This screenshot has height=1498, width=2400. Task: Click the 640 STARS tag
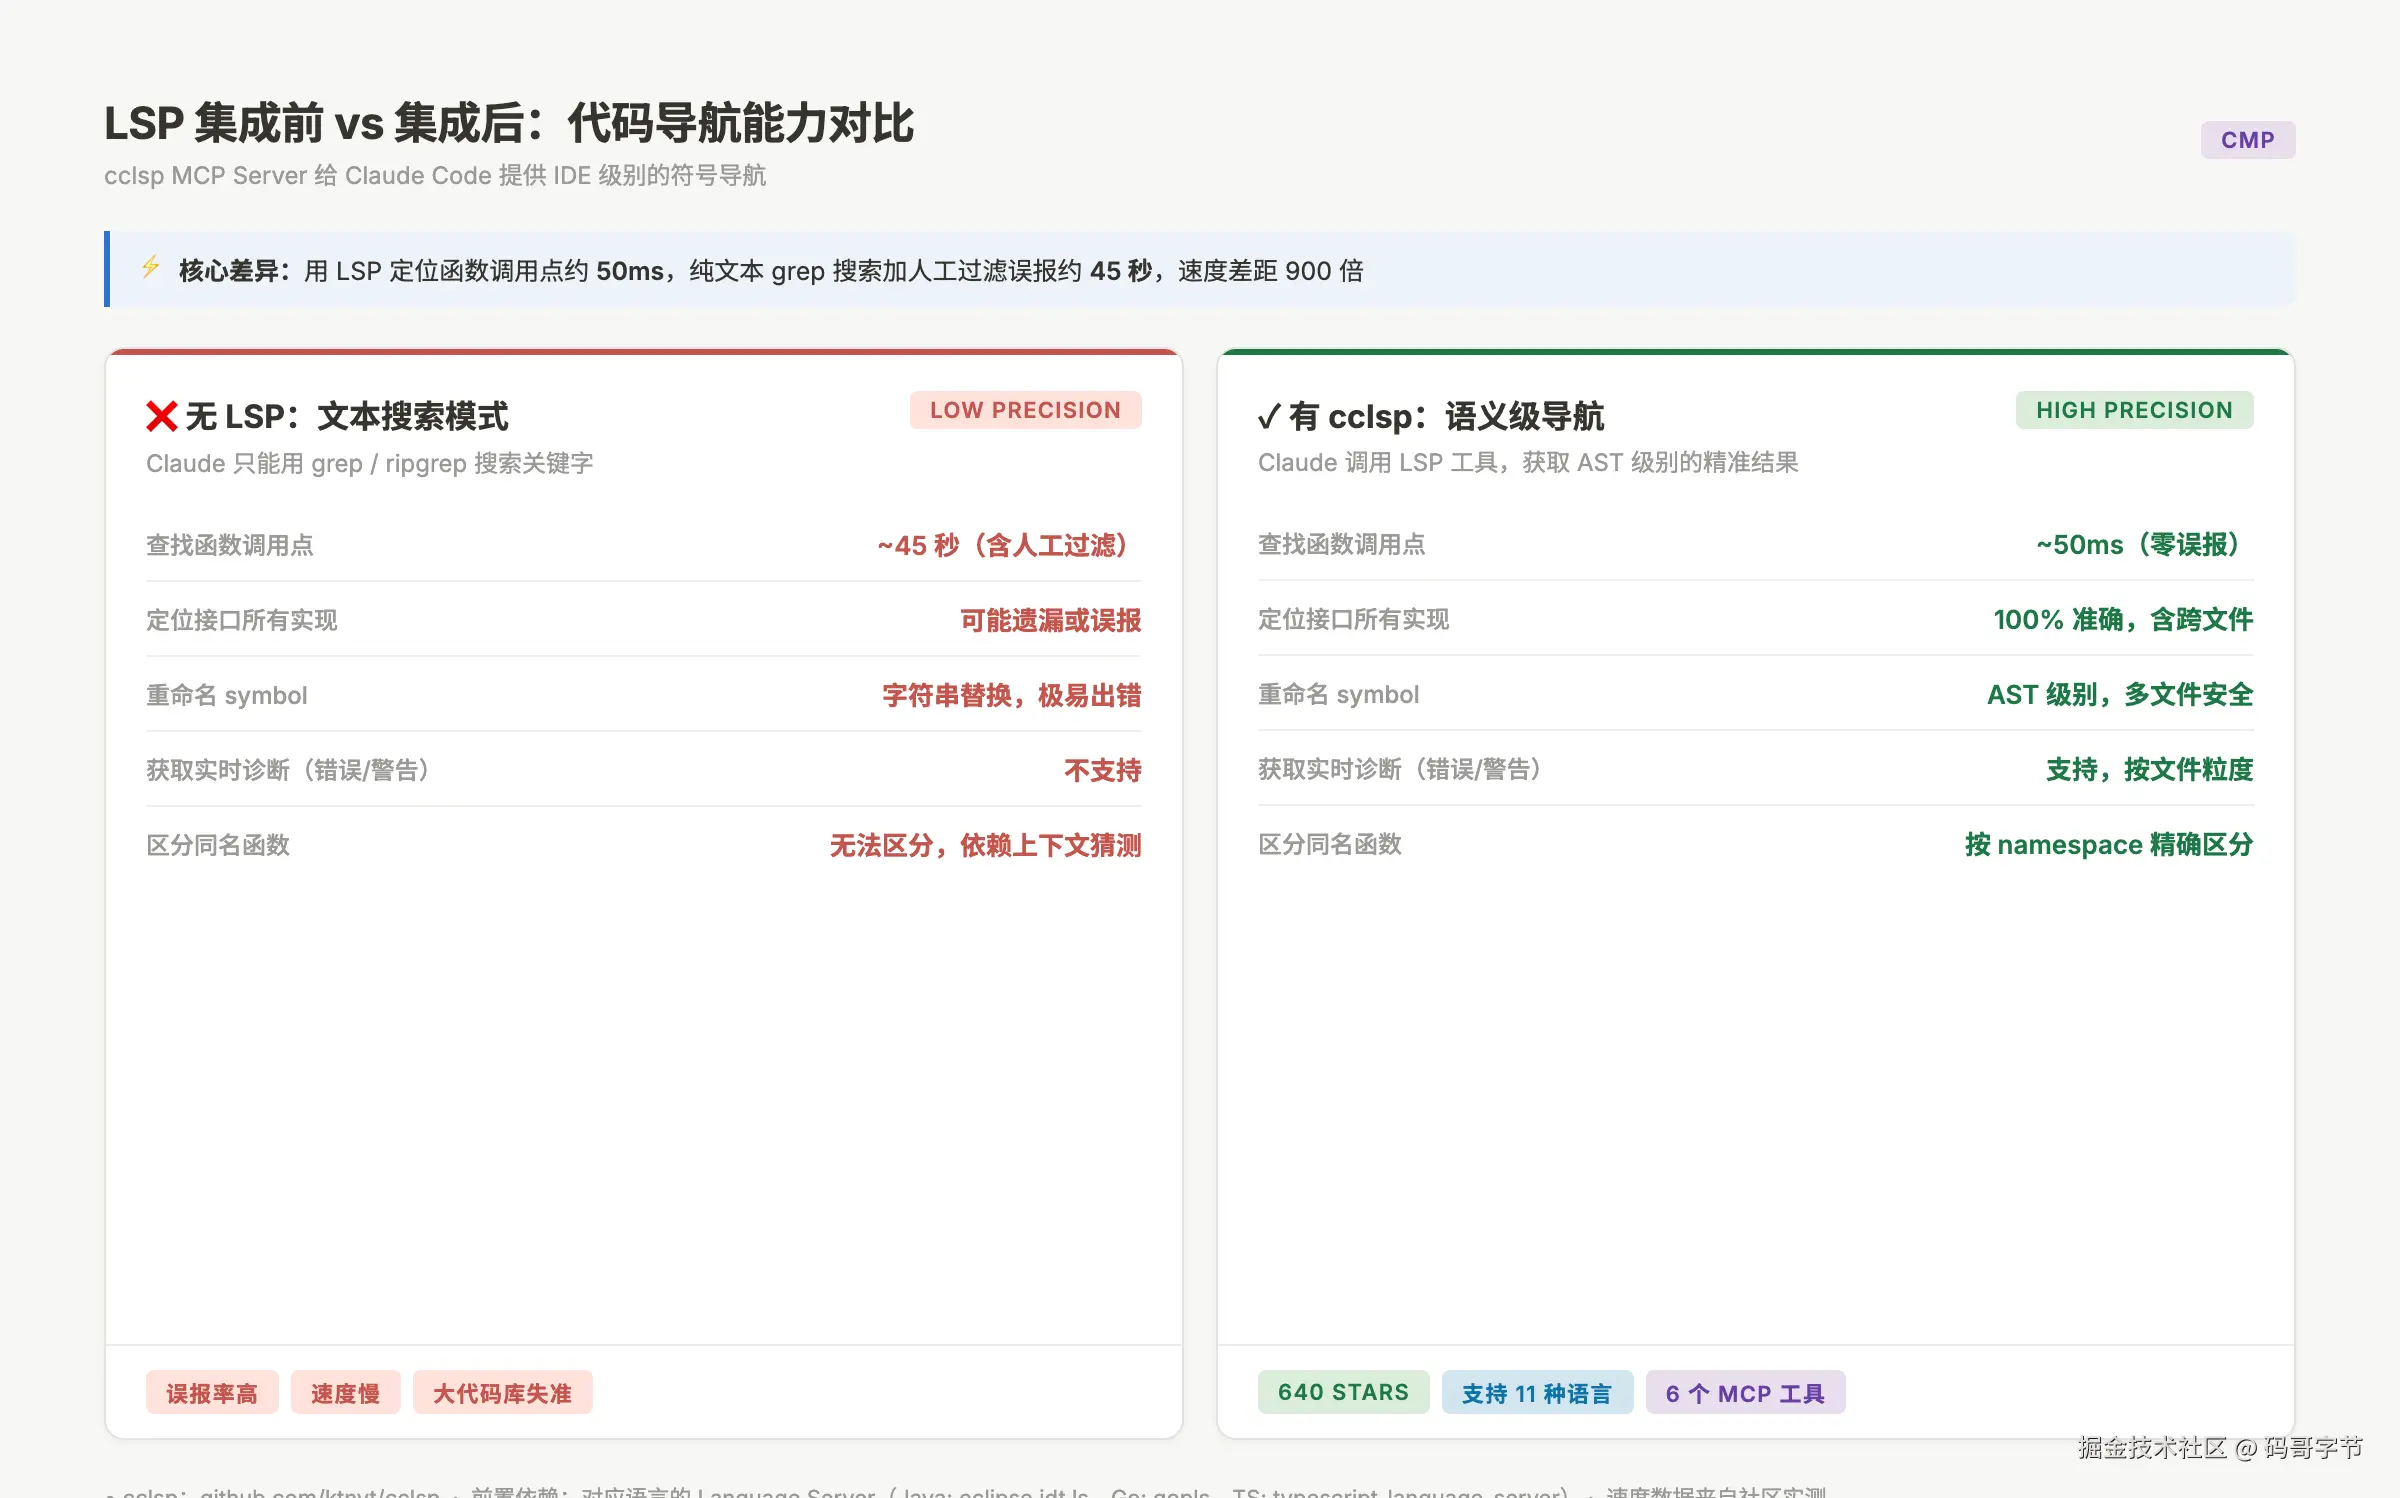pos(1343,1392)
